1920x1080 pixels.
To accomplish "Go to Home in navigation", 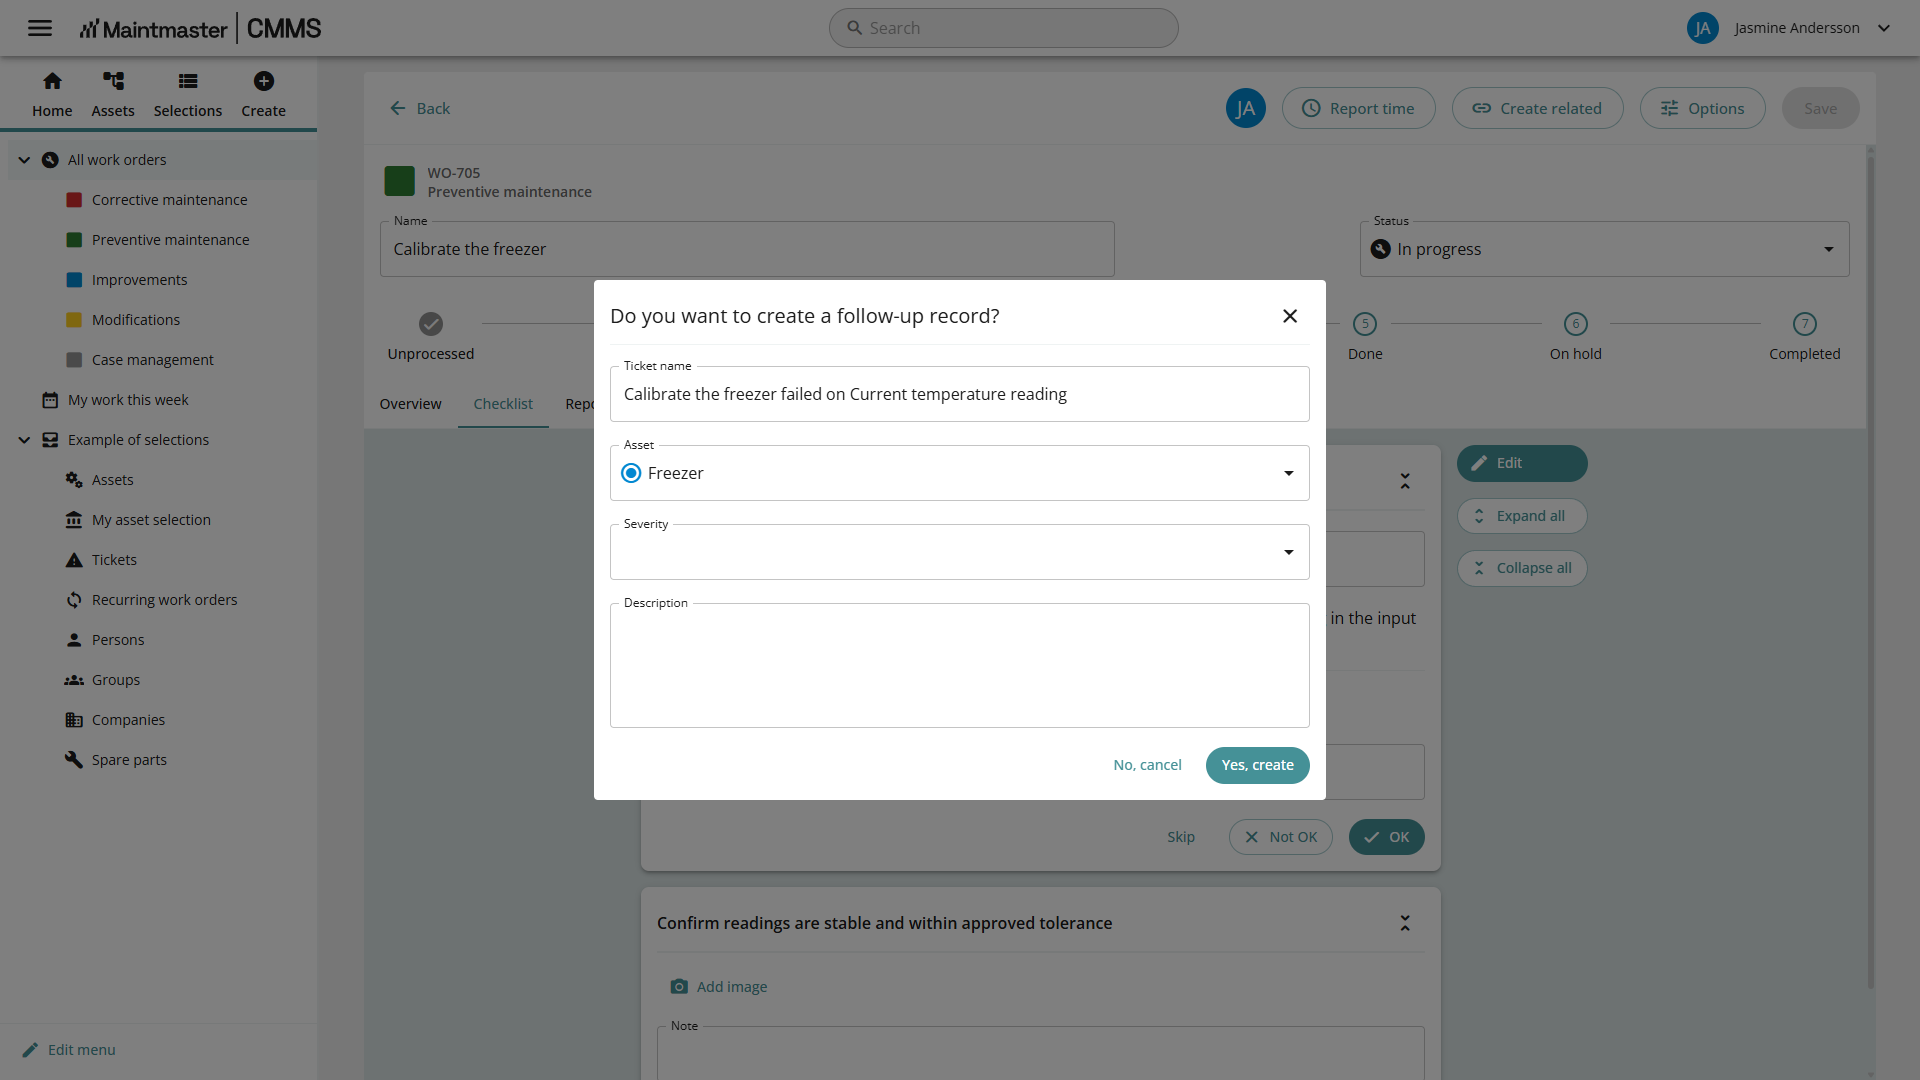I will tap(52, 95).
